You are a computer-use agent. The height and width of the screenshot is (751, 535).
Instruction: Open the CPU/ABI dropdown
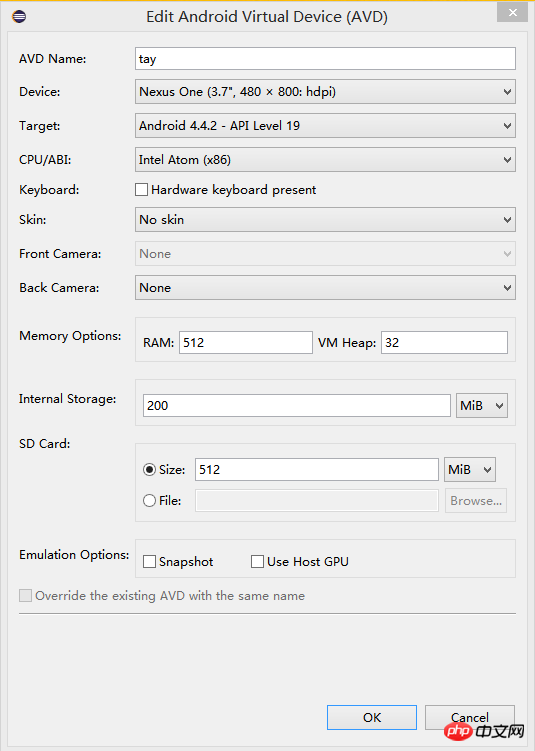pyautogui.click(x=325, y=159)
